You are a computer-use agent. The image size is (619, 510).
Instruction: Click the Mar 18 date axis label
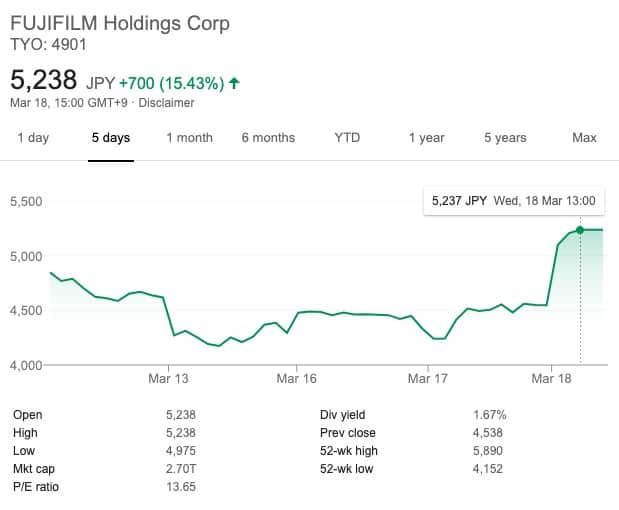(552, 378)
